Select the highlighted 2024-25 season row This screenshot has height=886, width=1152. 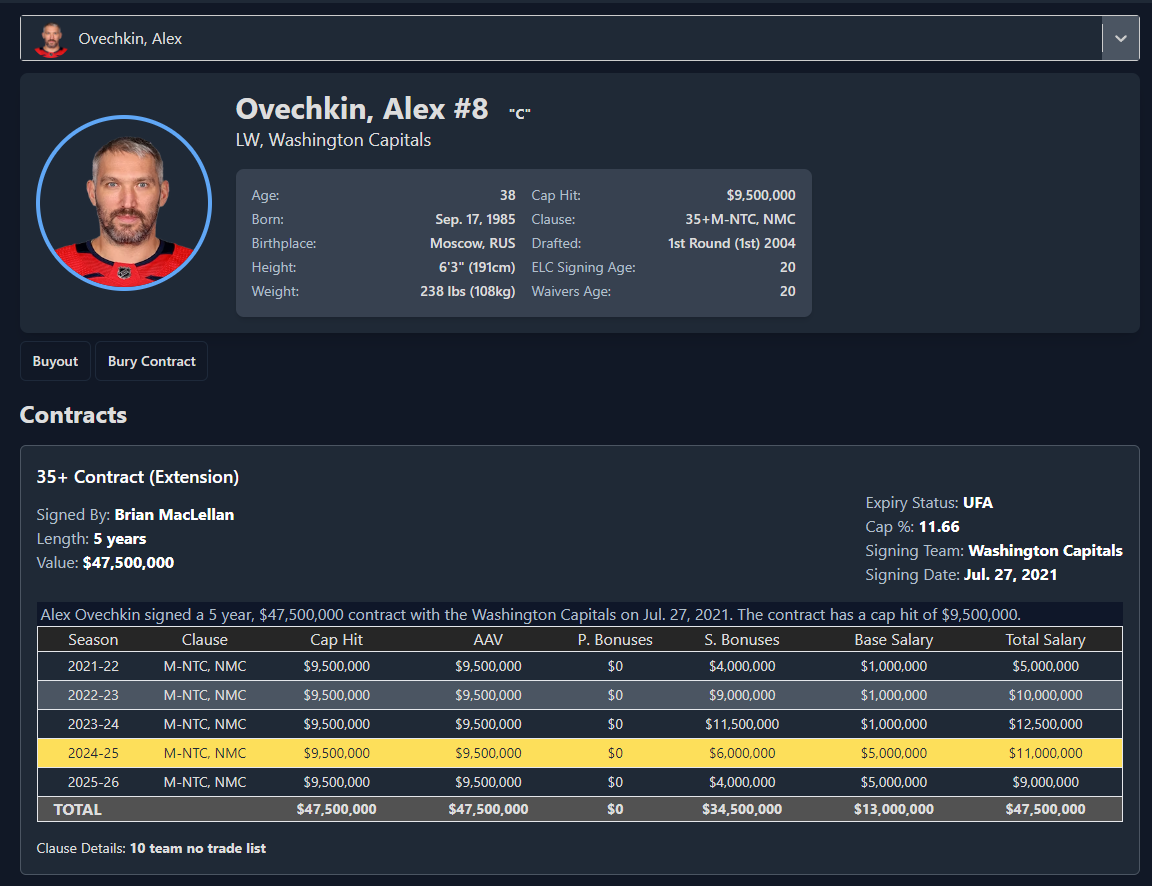(580, 753)
